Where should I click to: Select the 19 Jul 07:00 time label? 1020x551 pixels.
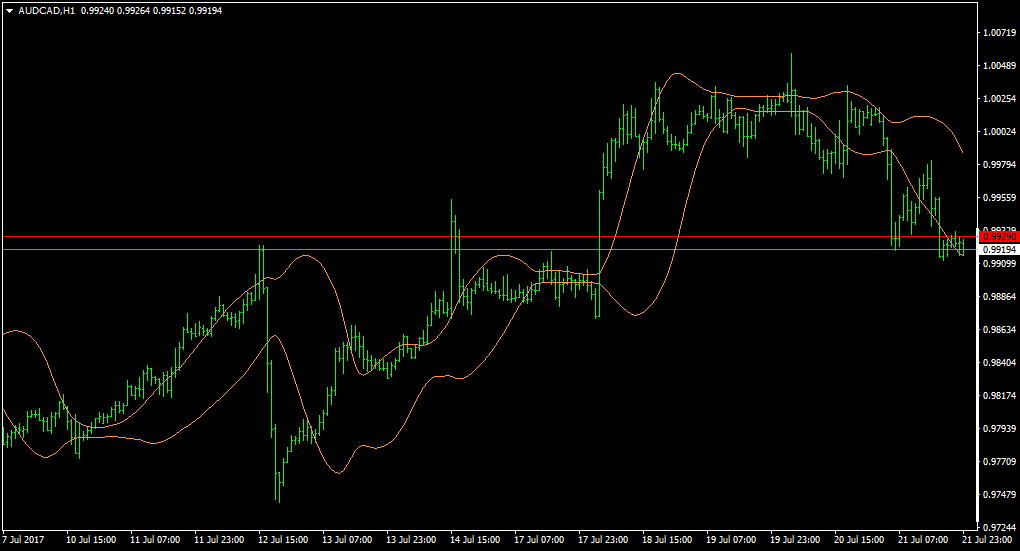click(732, 540)
